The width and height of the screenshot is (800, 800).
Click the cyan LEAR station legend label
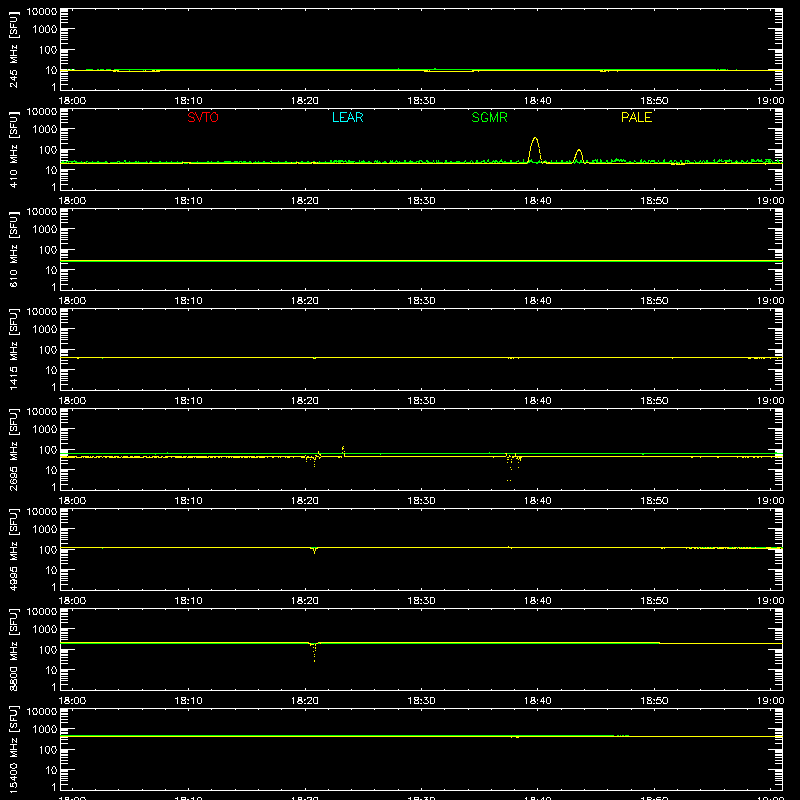click(347, 117)
